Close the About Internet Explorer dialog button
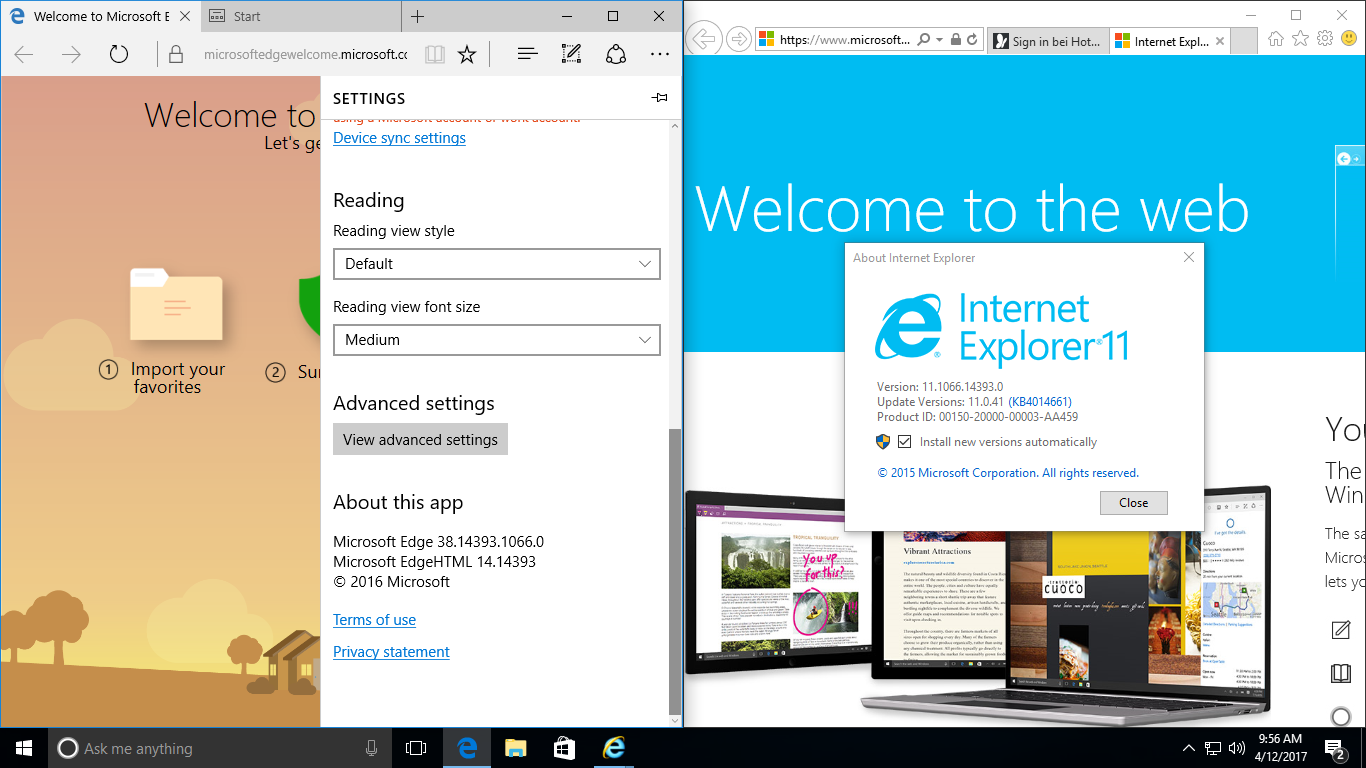This screenshot has height=768, width=1366. pyautogui.click(x=1133, y=502)
